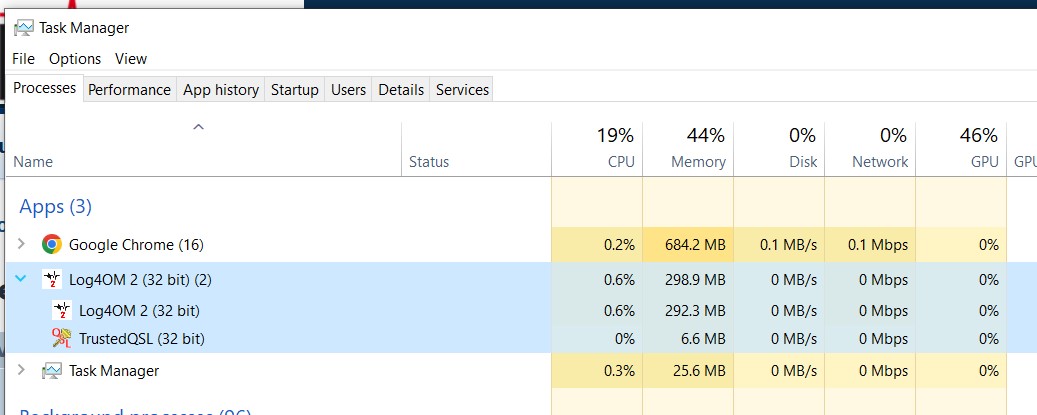Sort by the Status column header

[476, 149]
